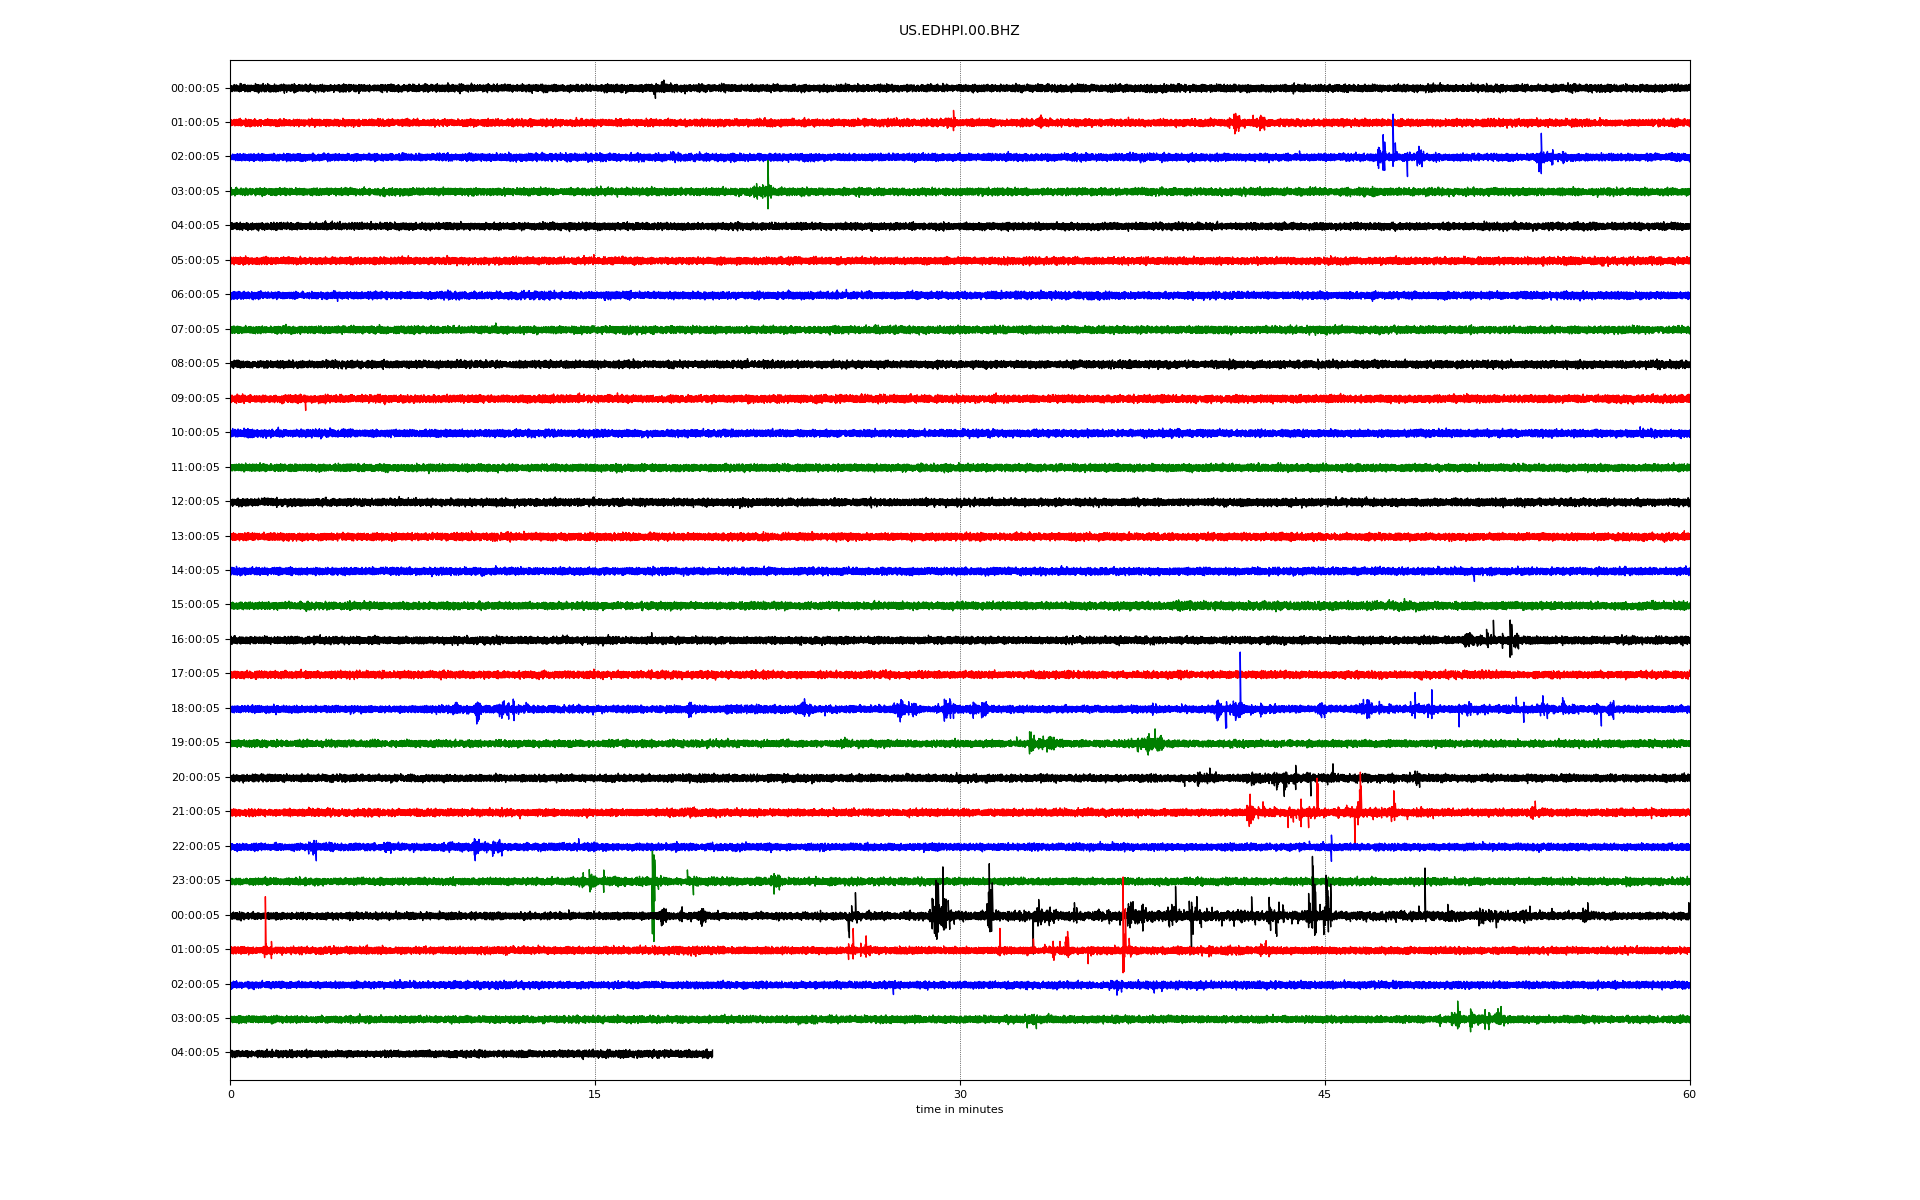The image size is (1920, 1200).
Task: Click the 00:00:05 top row time label
Action: coord(195,89)
